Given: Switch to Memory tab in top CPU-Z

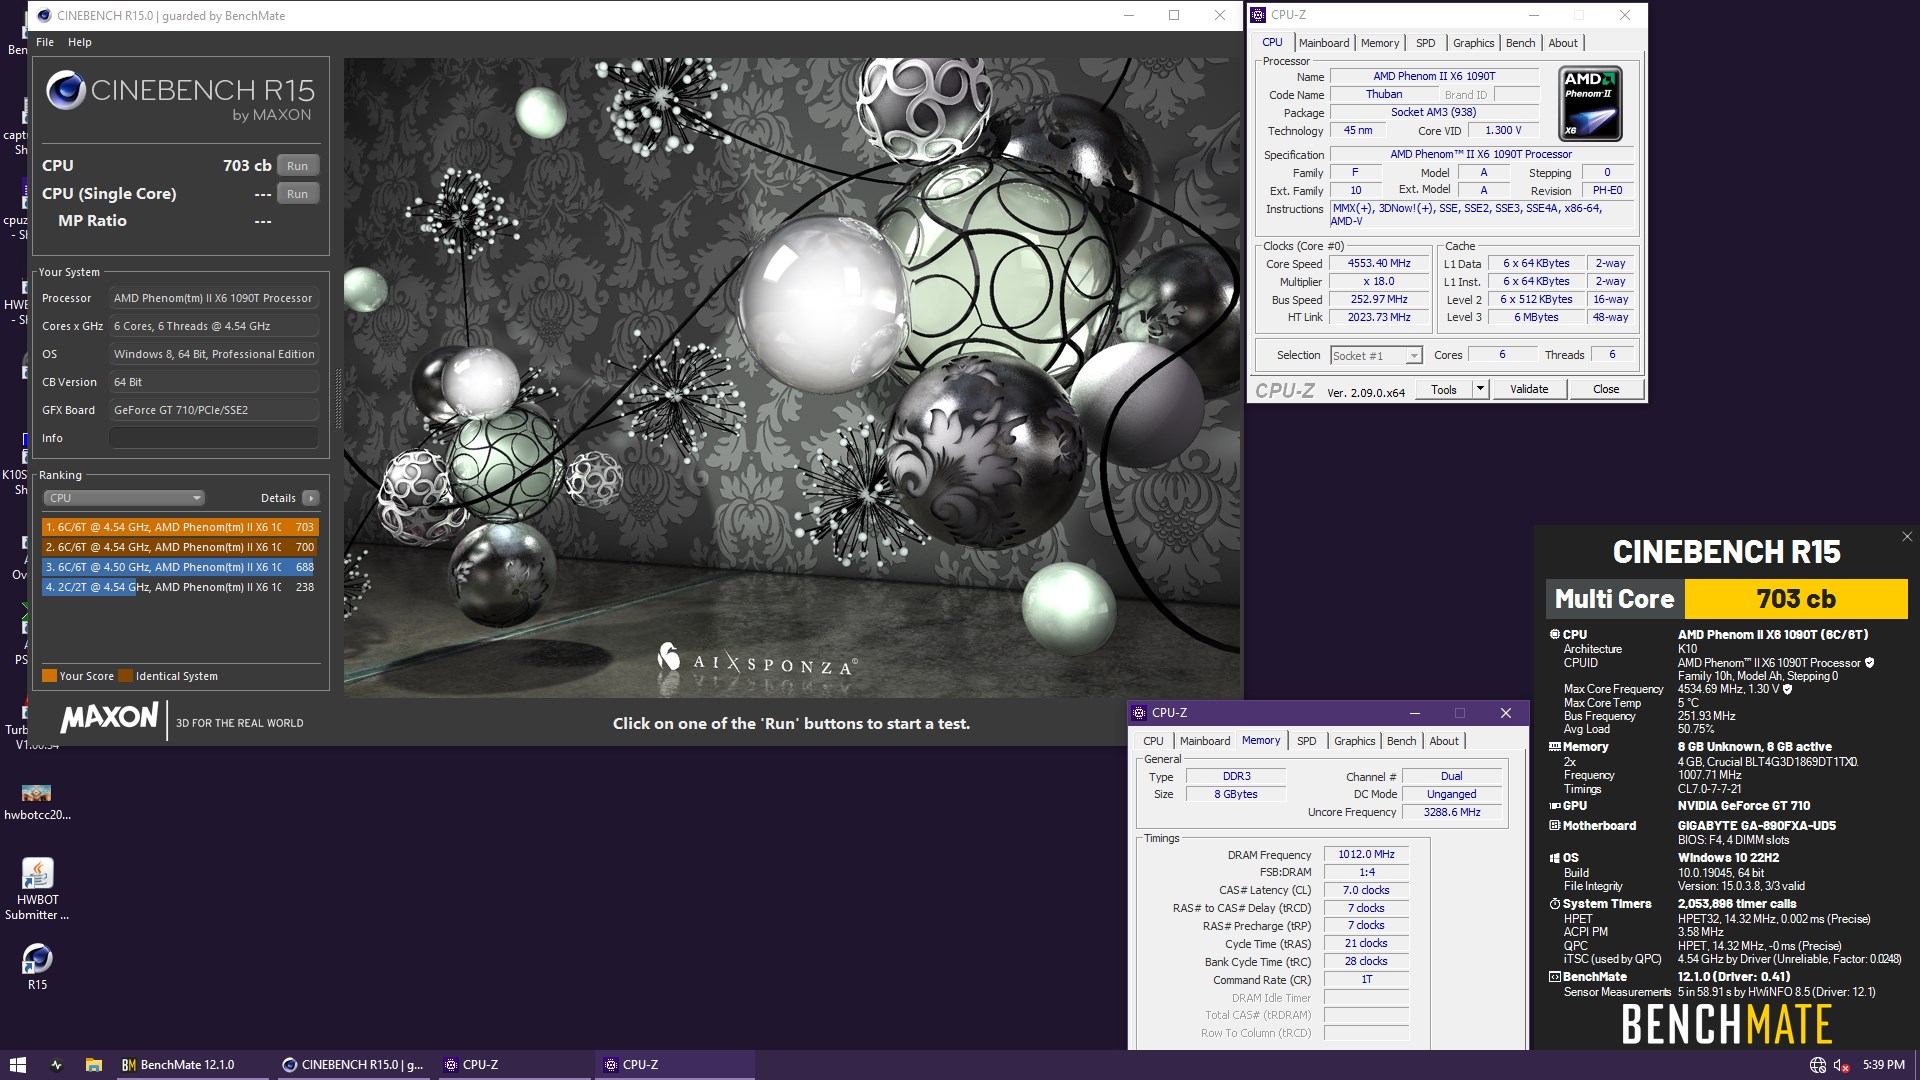Looking at the screenshot, I should coord(1380,43).
